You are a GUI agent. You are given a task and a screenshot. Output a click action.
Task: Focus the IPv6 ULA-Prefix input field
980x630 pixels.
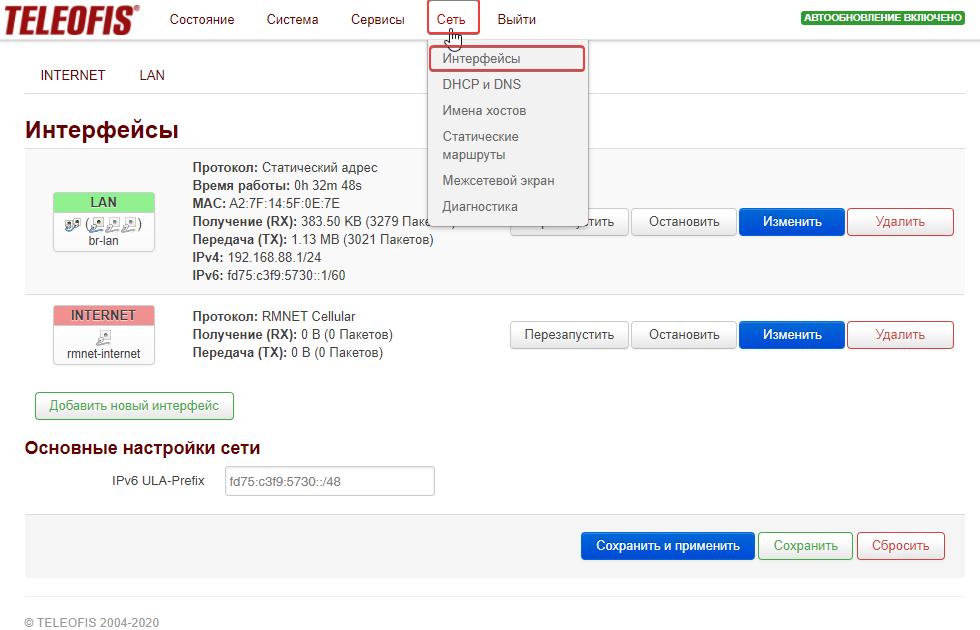(x=329, y=481)
